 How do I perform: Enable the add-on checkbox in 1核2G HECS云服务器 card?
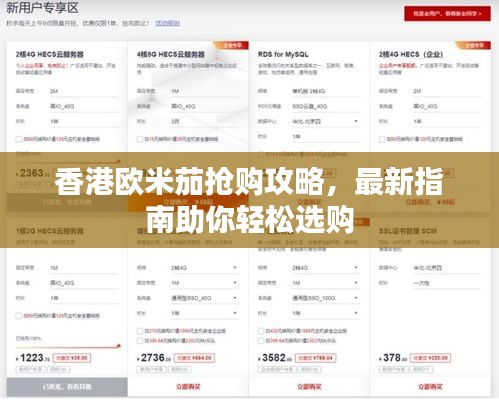click(19, 315)
